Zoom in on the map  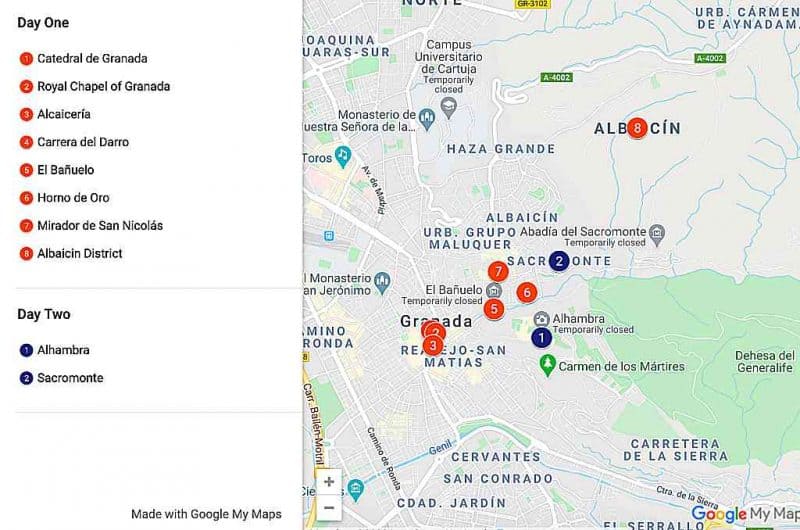[328, 481]
